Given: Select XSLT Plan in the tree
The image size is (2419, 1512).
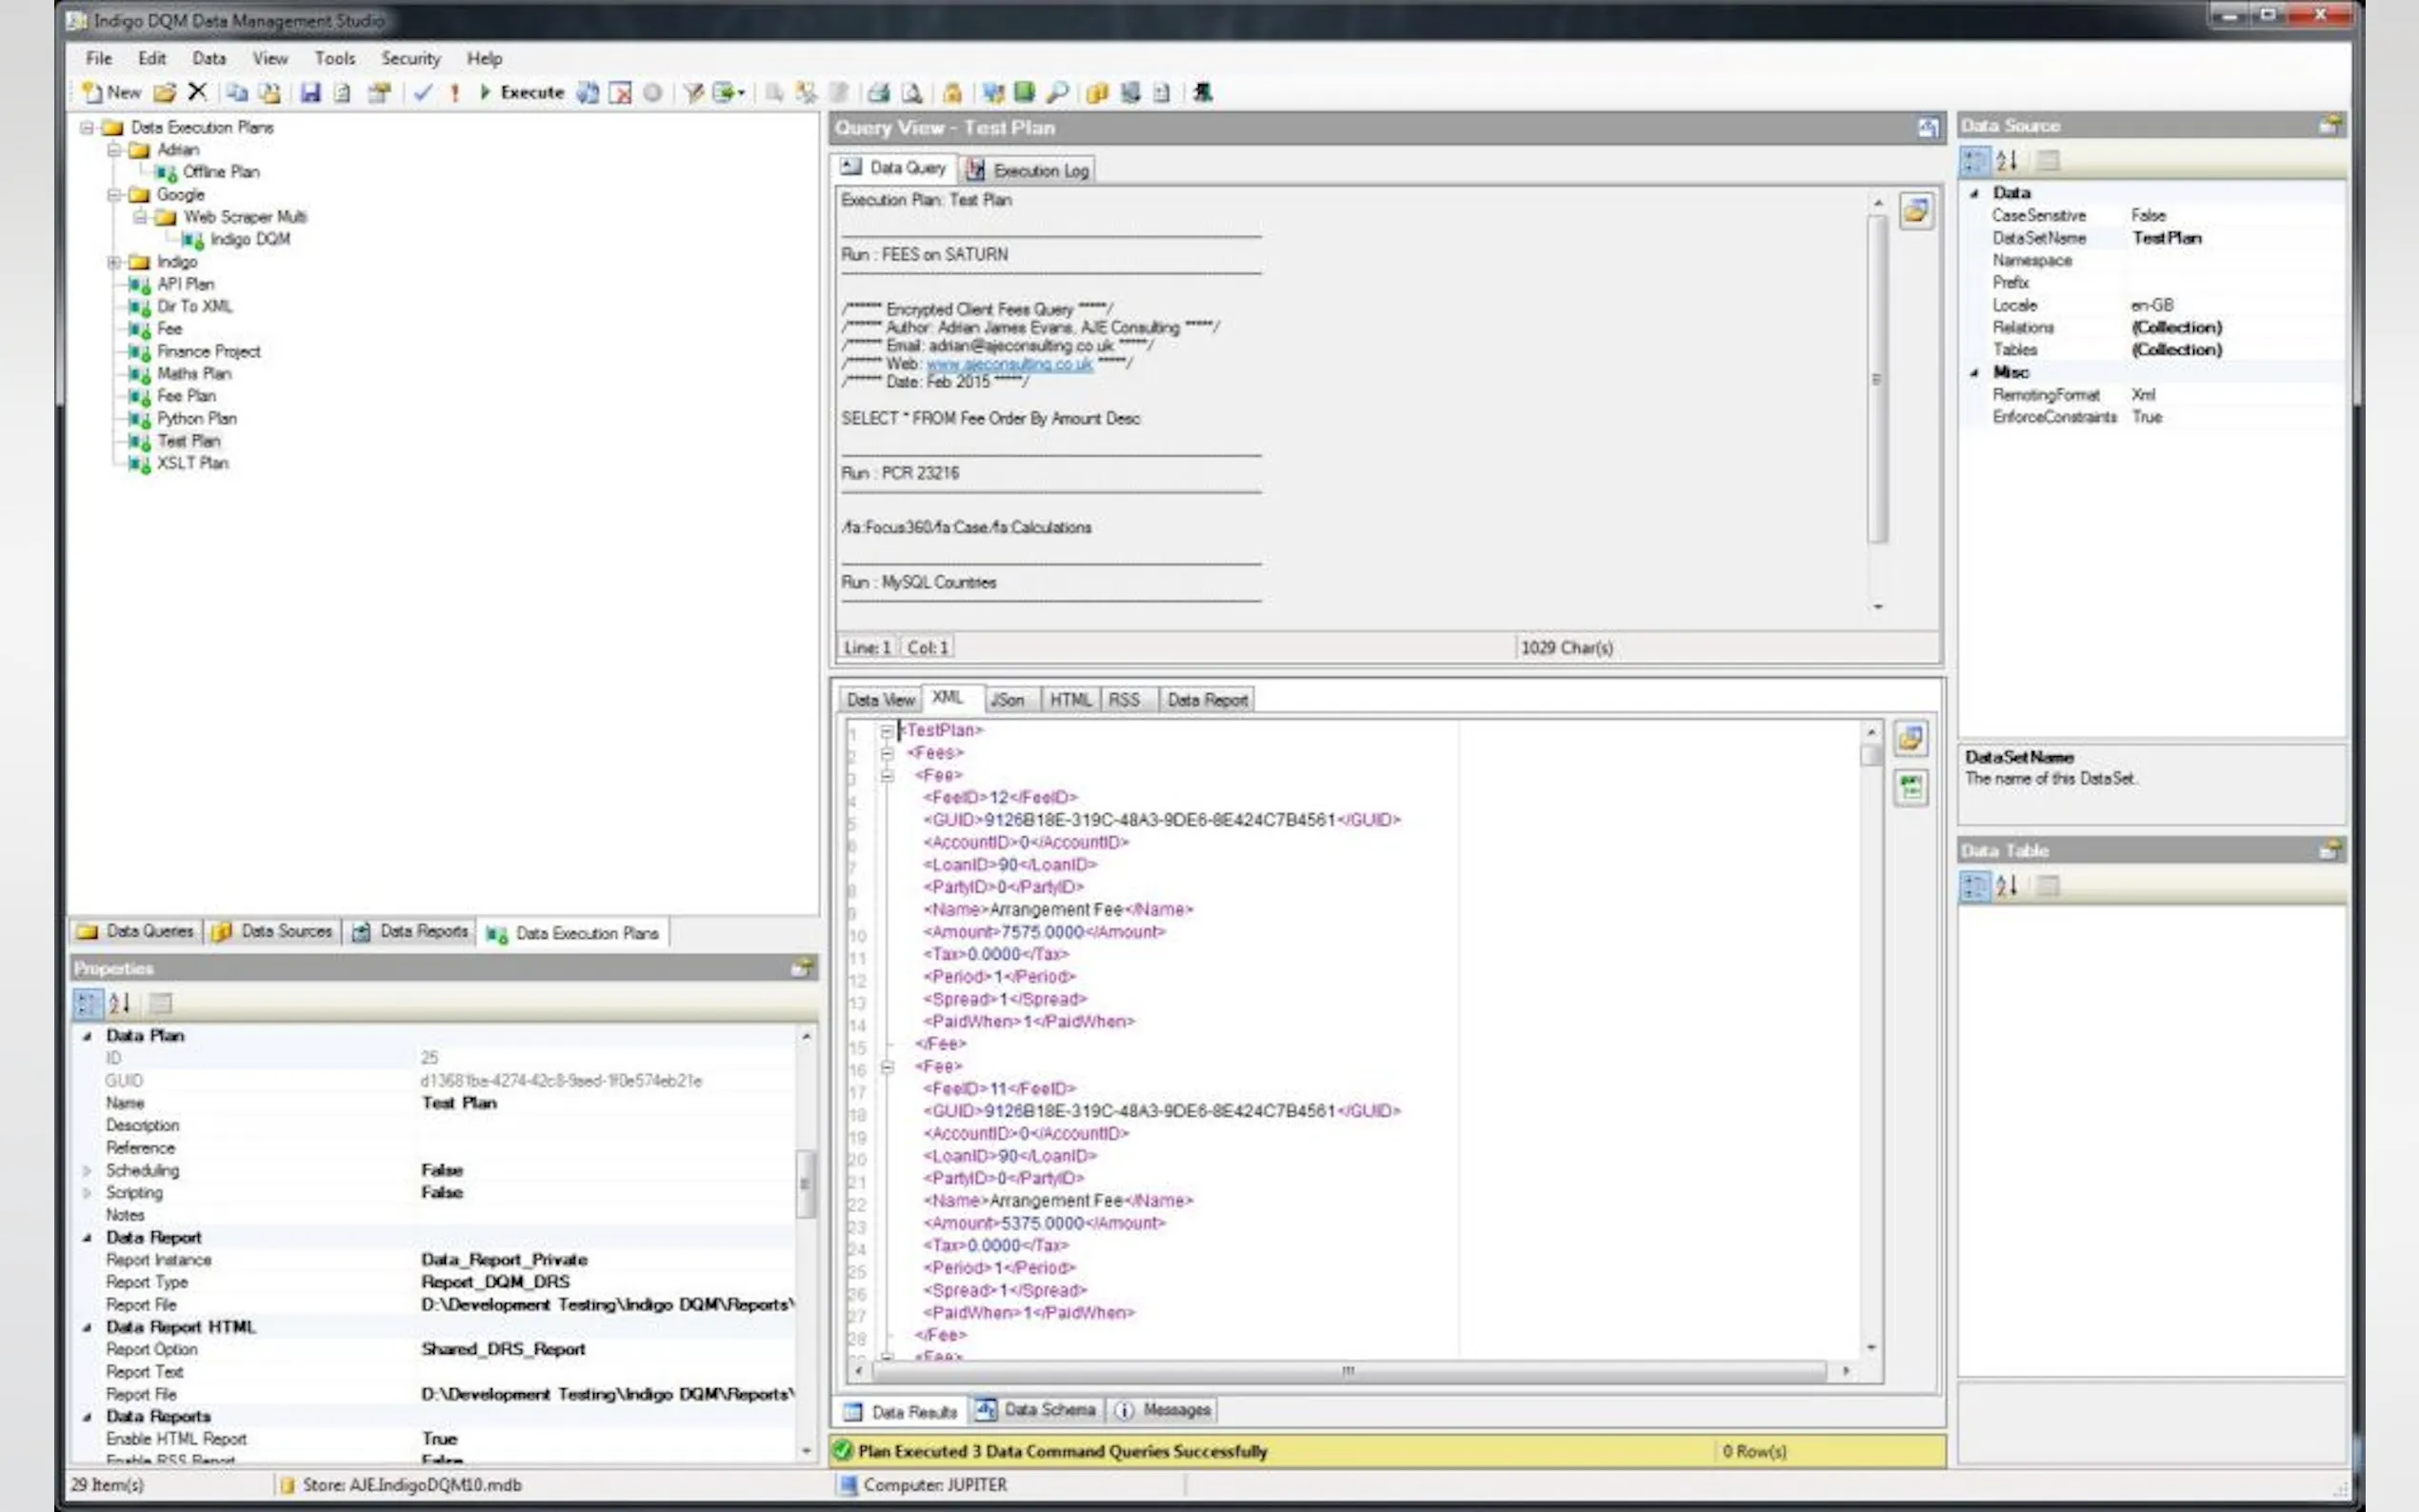Looking at the screenshot, I should tap(192, 463).
